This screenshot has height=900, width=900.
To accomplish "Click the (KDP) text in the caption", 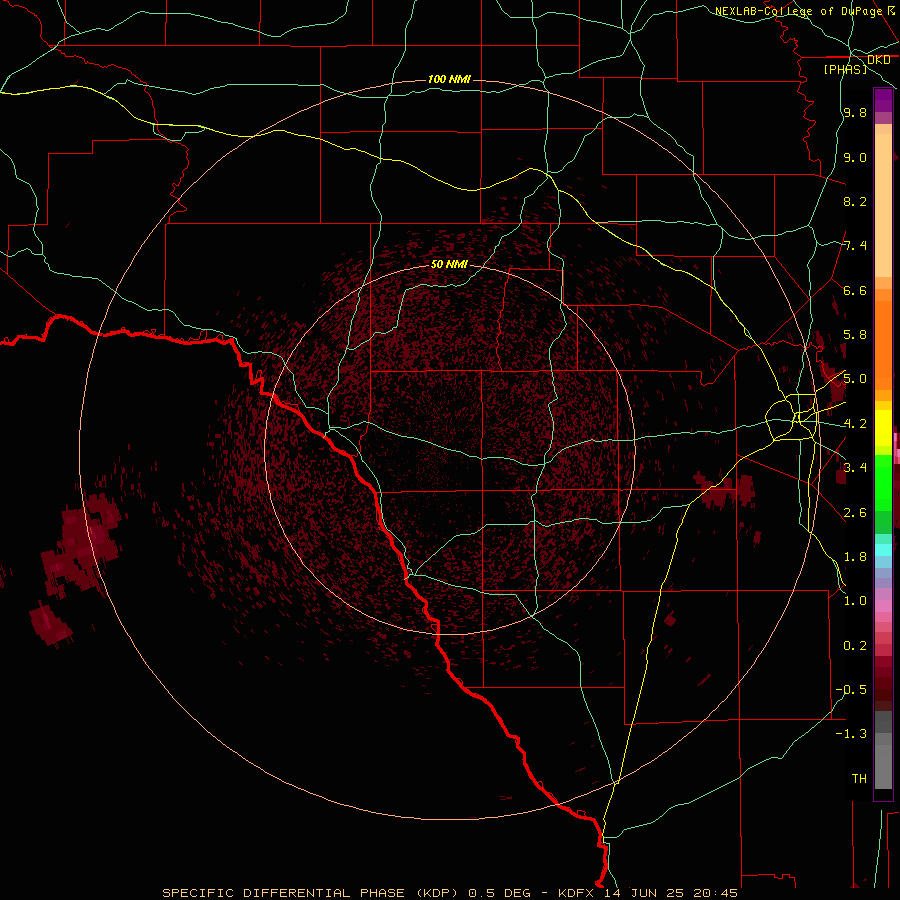I will click(437, 893).
